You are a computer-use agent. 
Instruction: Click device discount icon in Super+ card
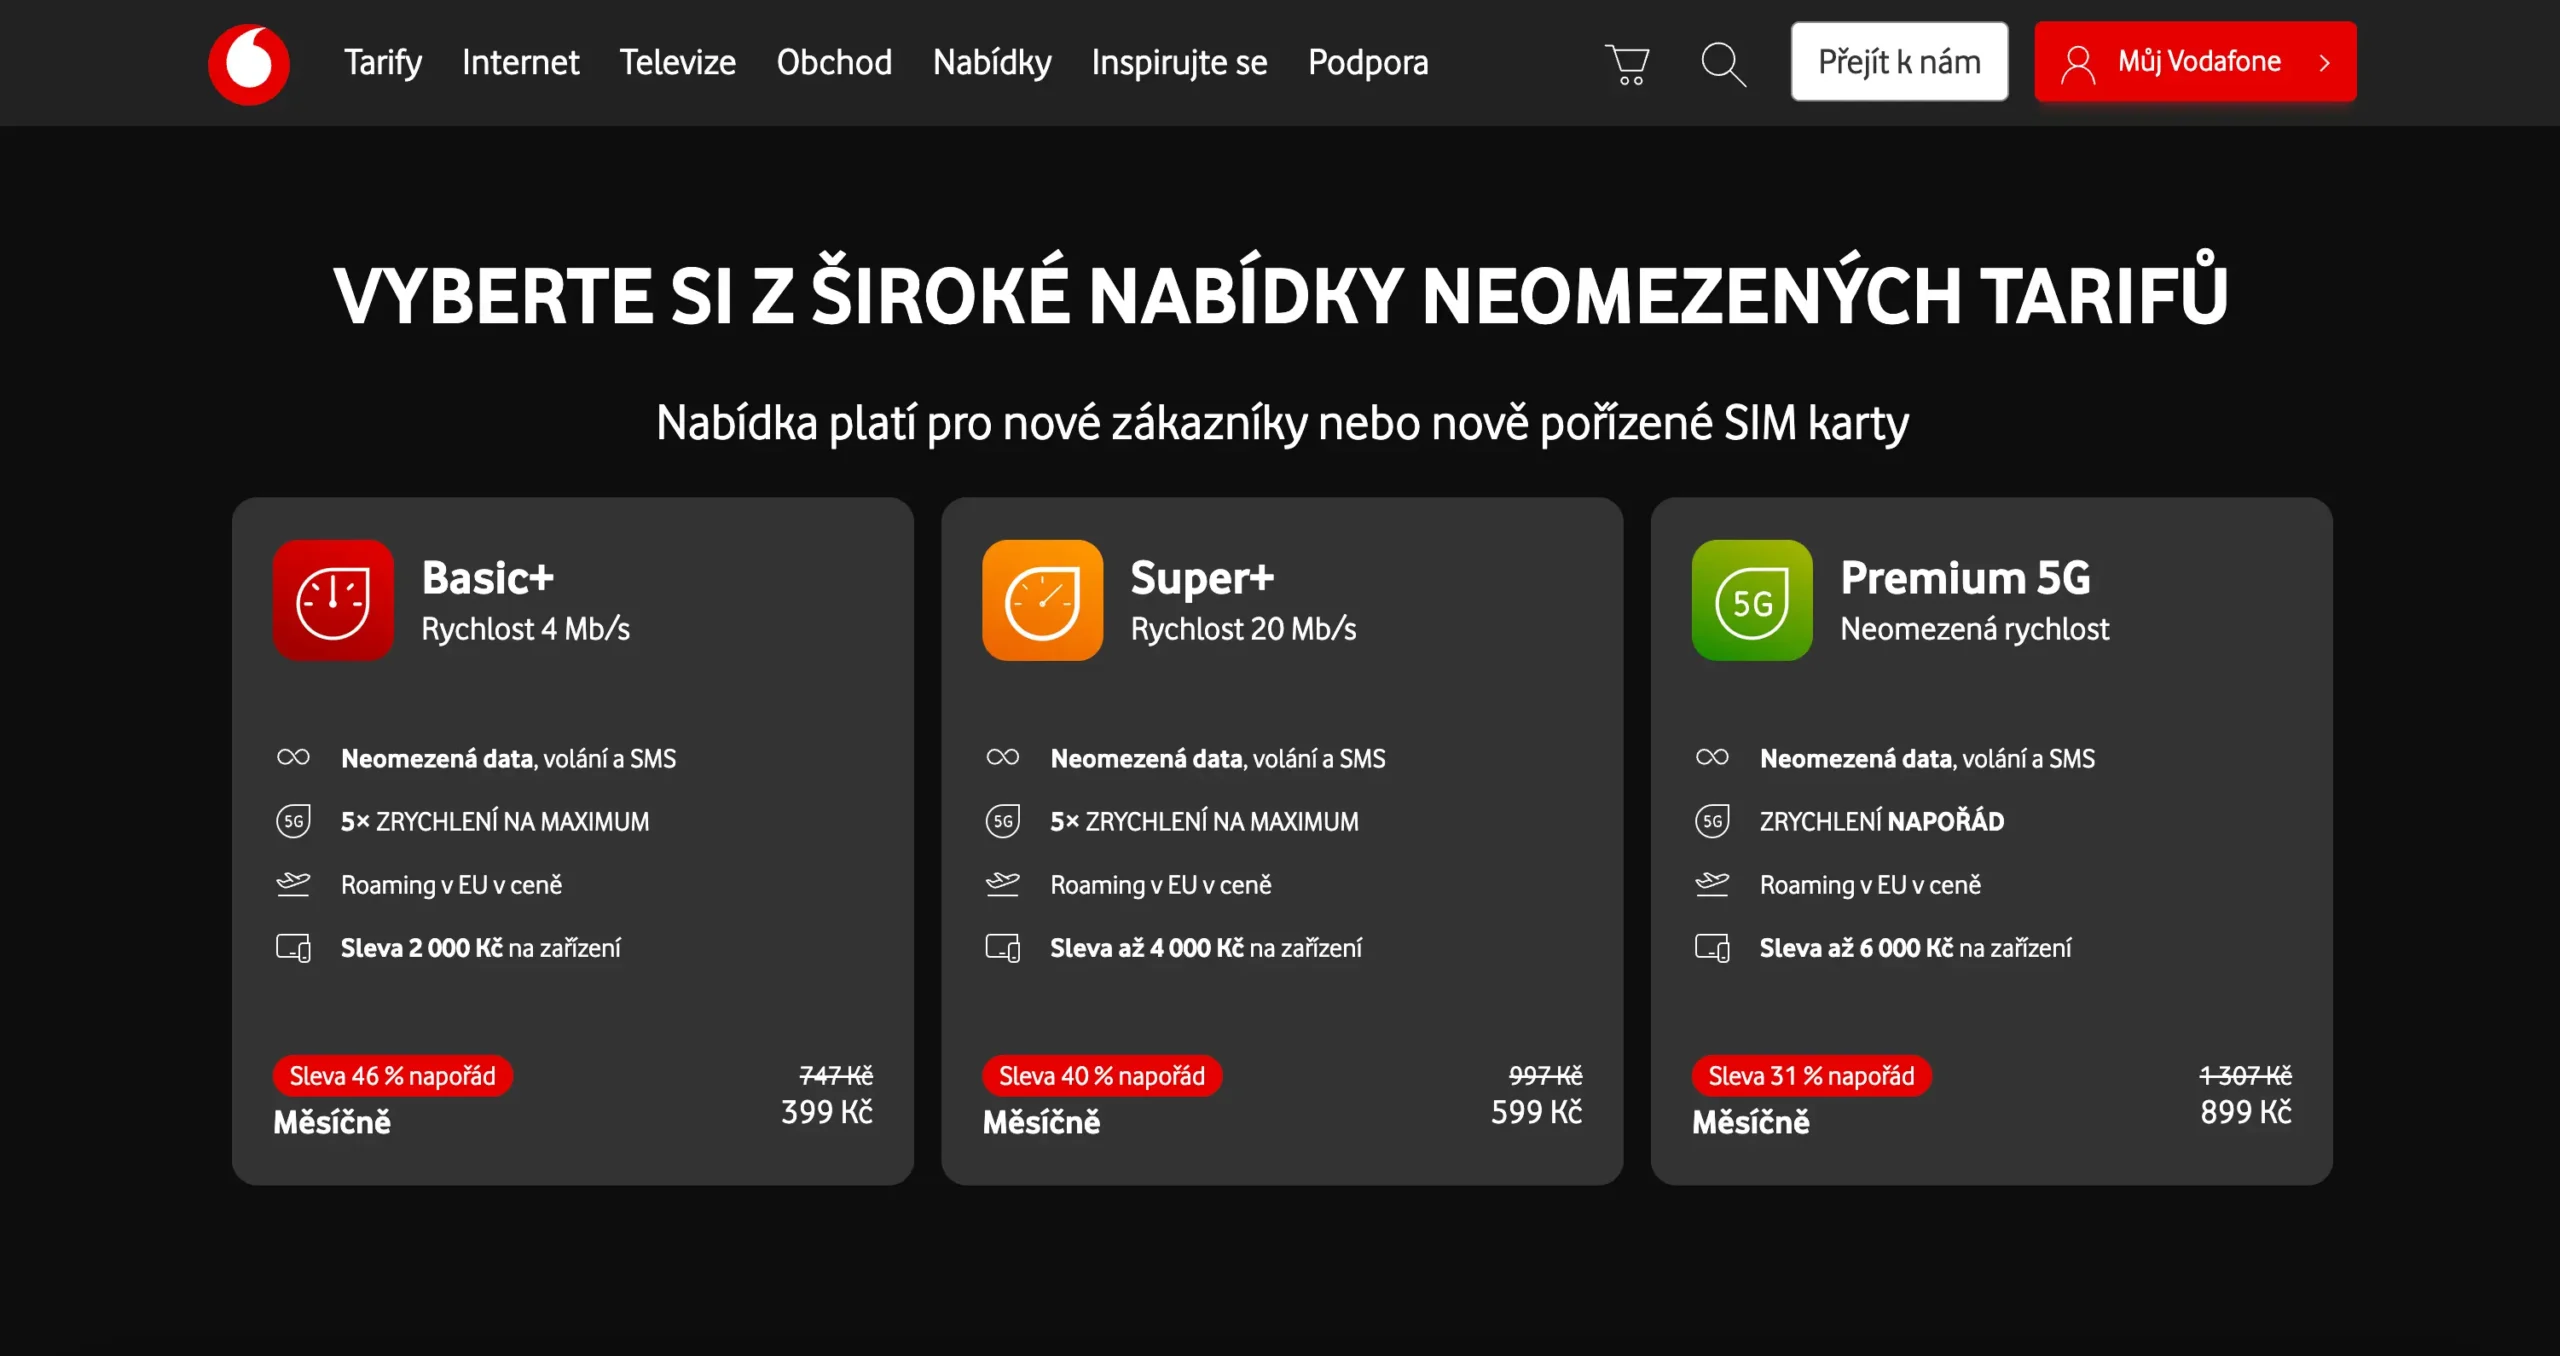[x=1002, y=947]
